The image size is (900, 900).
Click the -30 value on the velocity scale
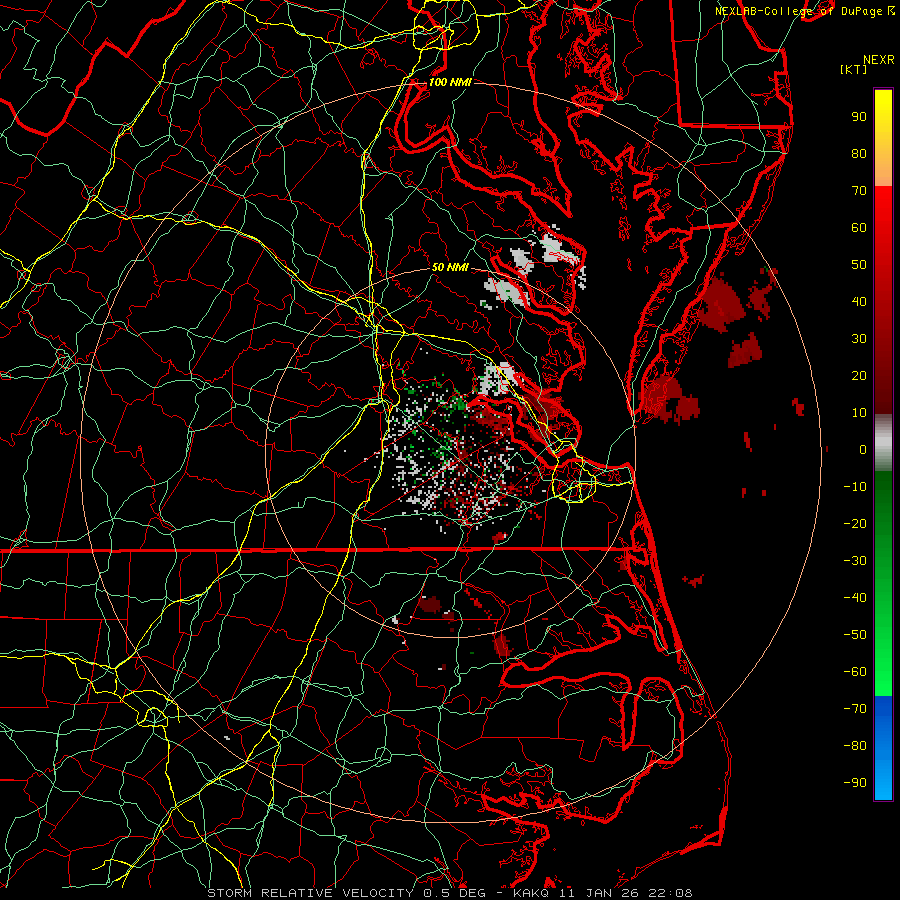point(855,561)
